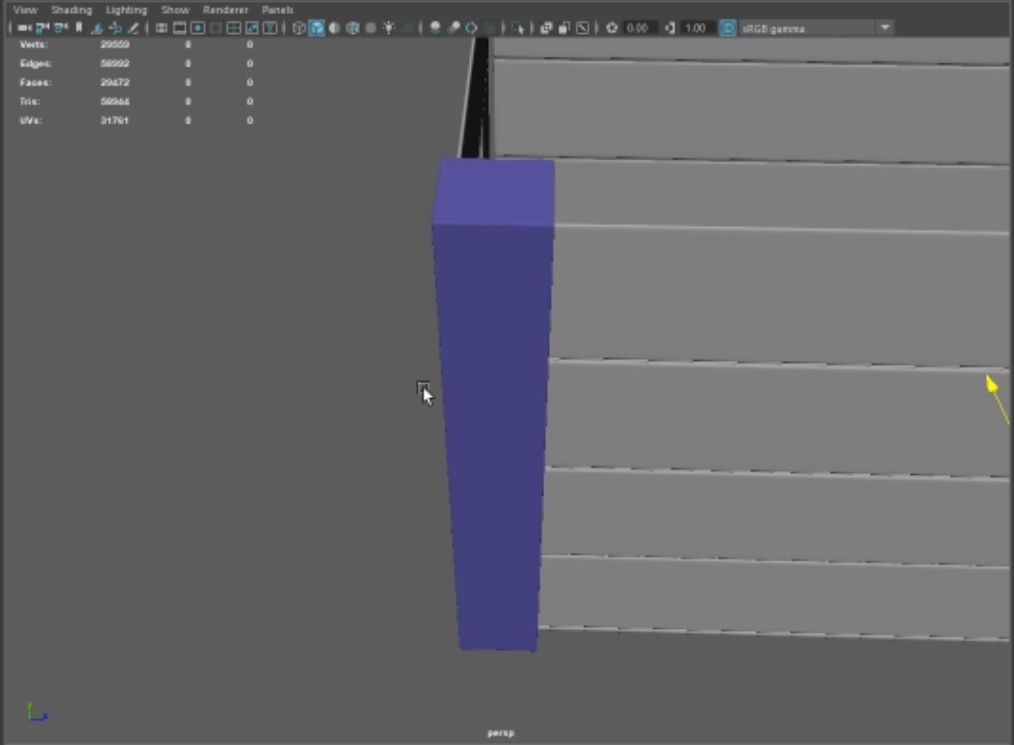Open the View menu
Viewport: 1014px width, 745px height.
tap(25, 10)
